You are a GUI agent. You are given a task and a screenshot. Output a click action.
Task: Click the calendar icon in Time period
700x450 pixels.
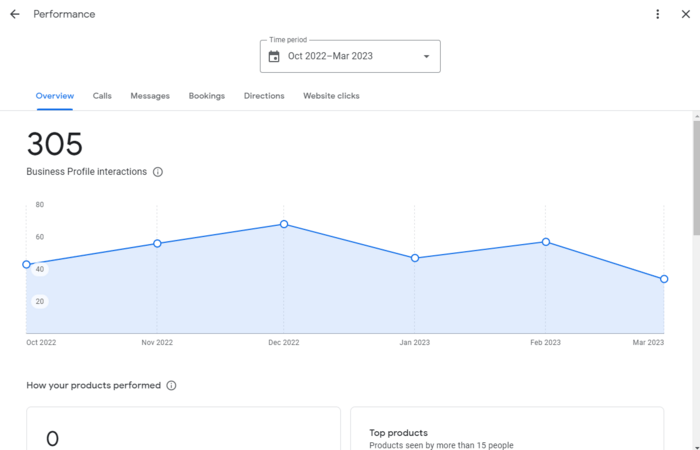(x=274, y=57)
